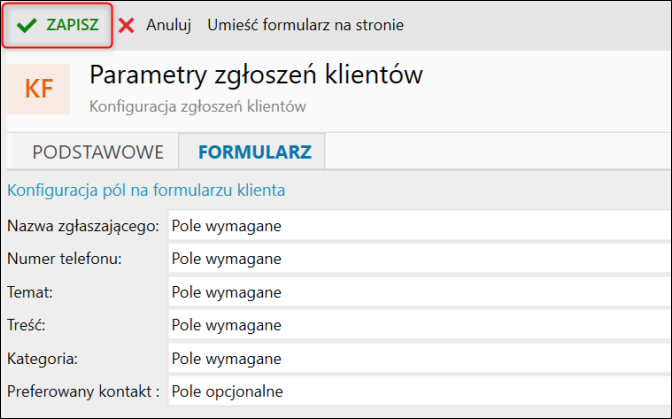
Task: Expand the Temat field setting
Action: (419, 292)
